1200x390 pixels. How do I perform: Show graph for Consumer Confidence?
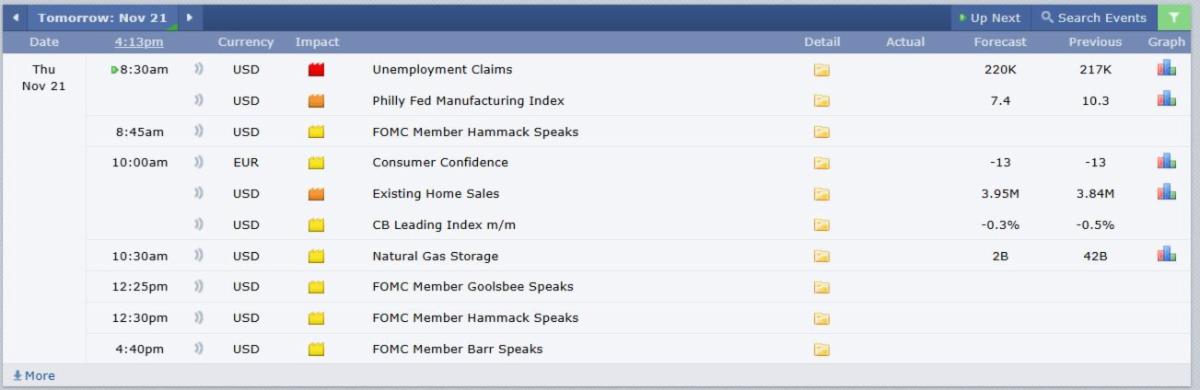(1166, 161)
